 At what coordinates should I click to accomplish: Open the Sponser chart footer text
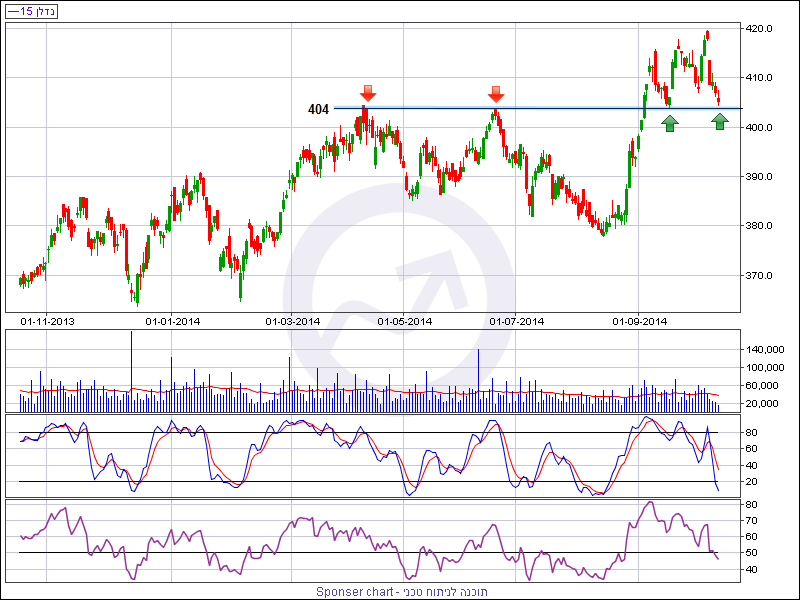pos(402,592)
